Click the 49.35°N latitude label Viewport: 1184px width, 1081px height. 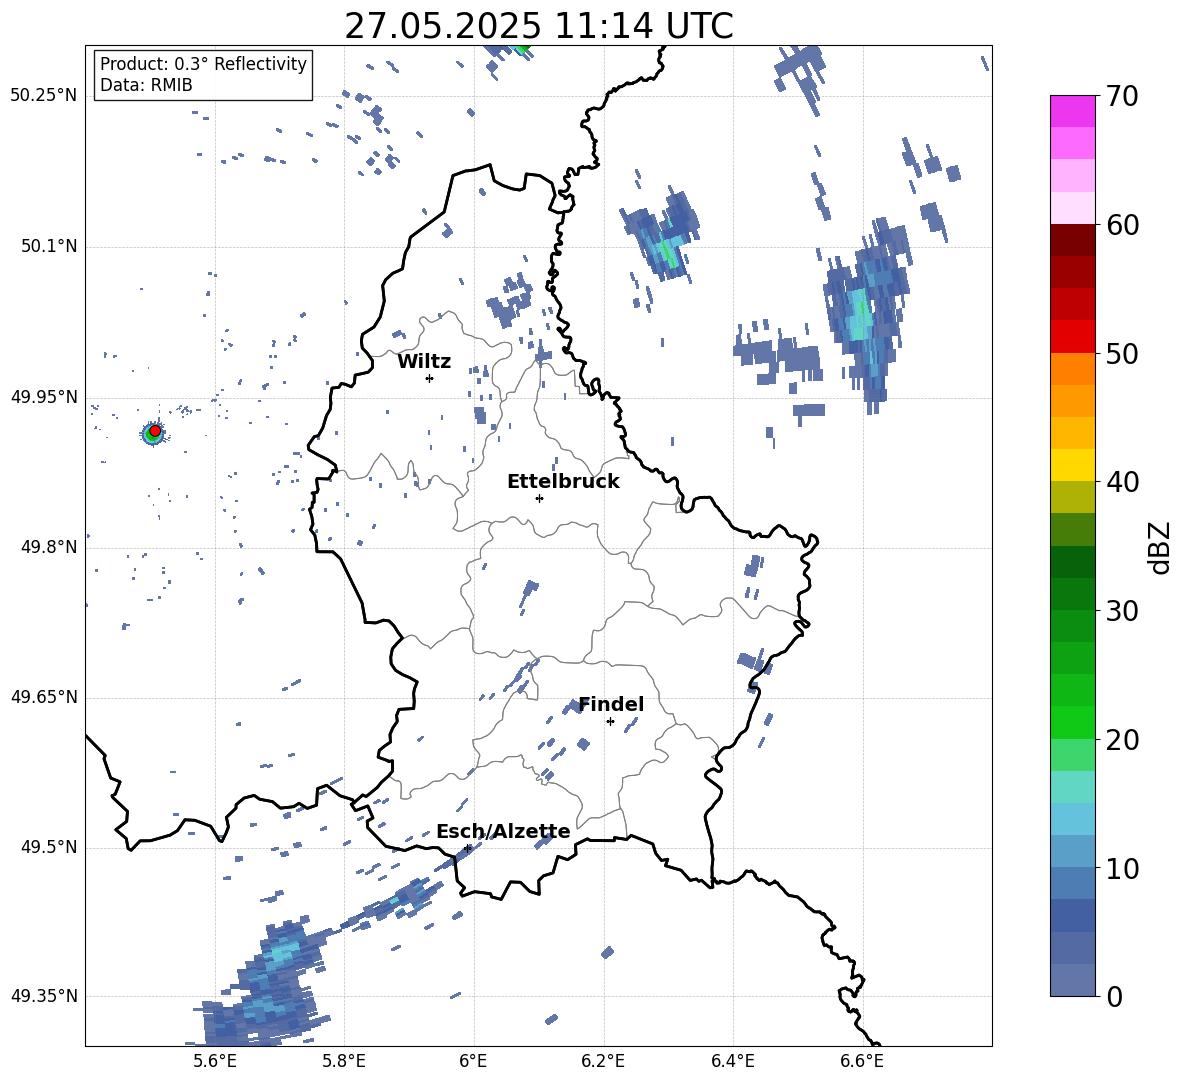43,996
